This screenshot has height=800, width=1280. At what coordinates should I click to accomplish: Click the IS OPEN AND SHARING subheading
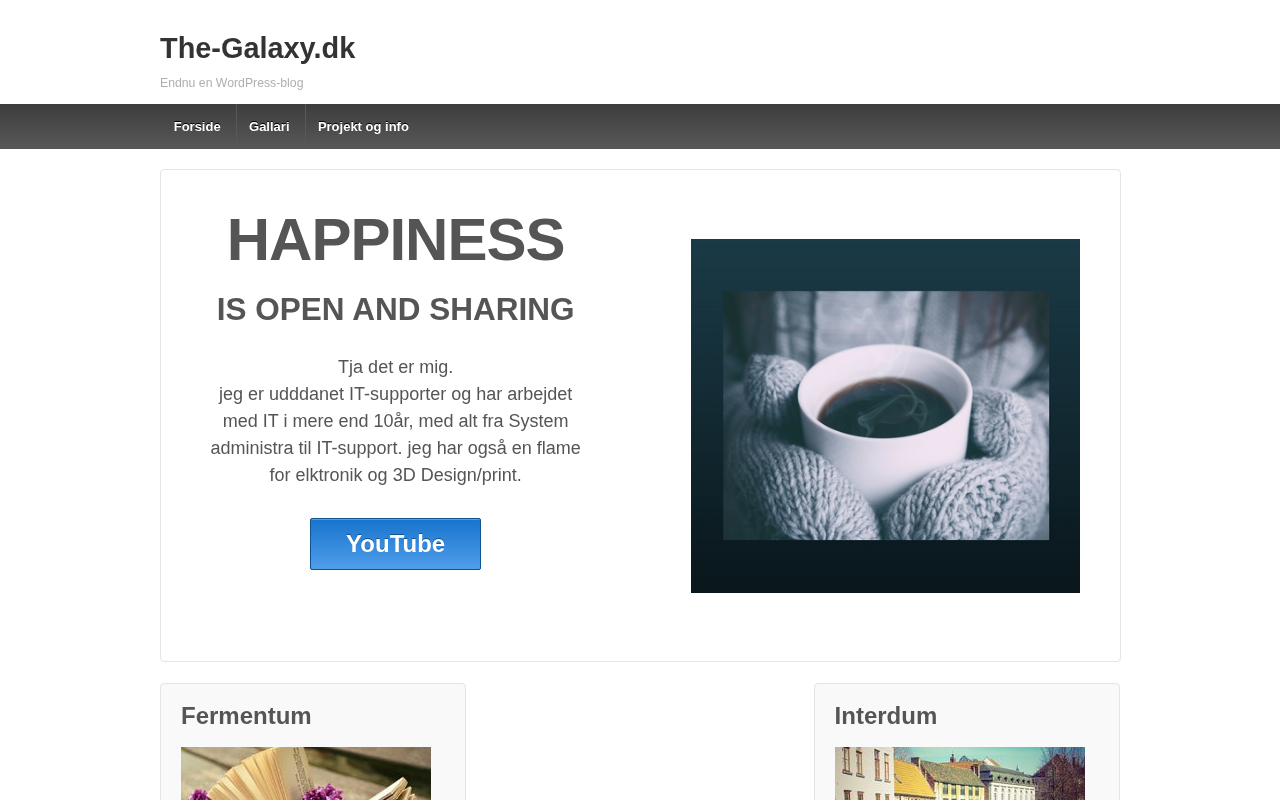click(x=395, y=310)
